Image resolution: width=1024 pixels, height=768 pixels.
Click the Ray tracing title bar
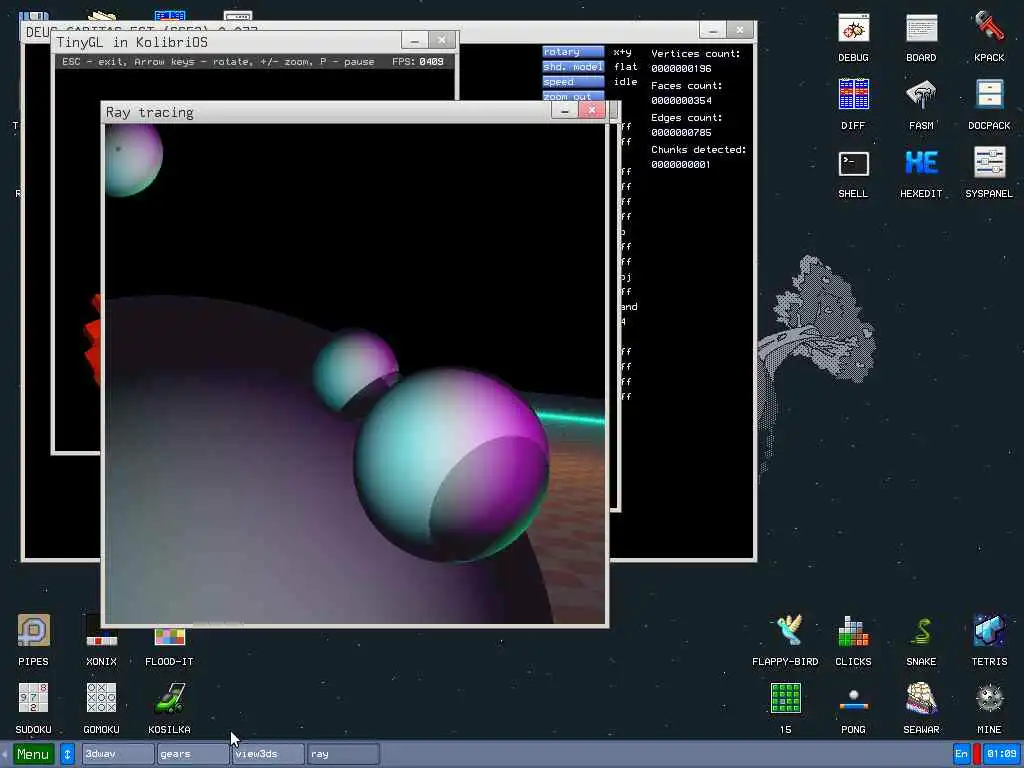(x=327, y=112)
